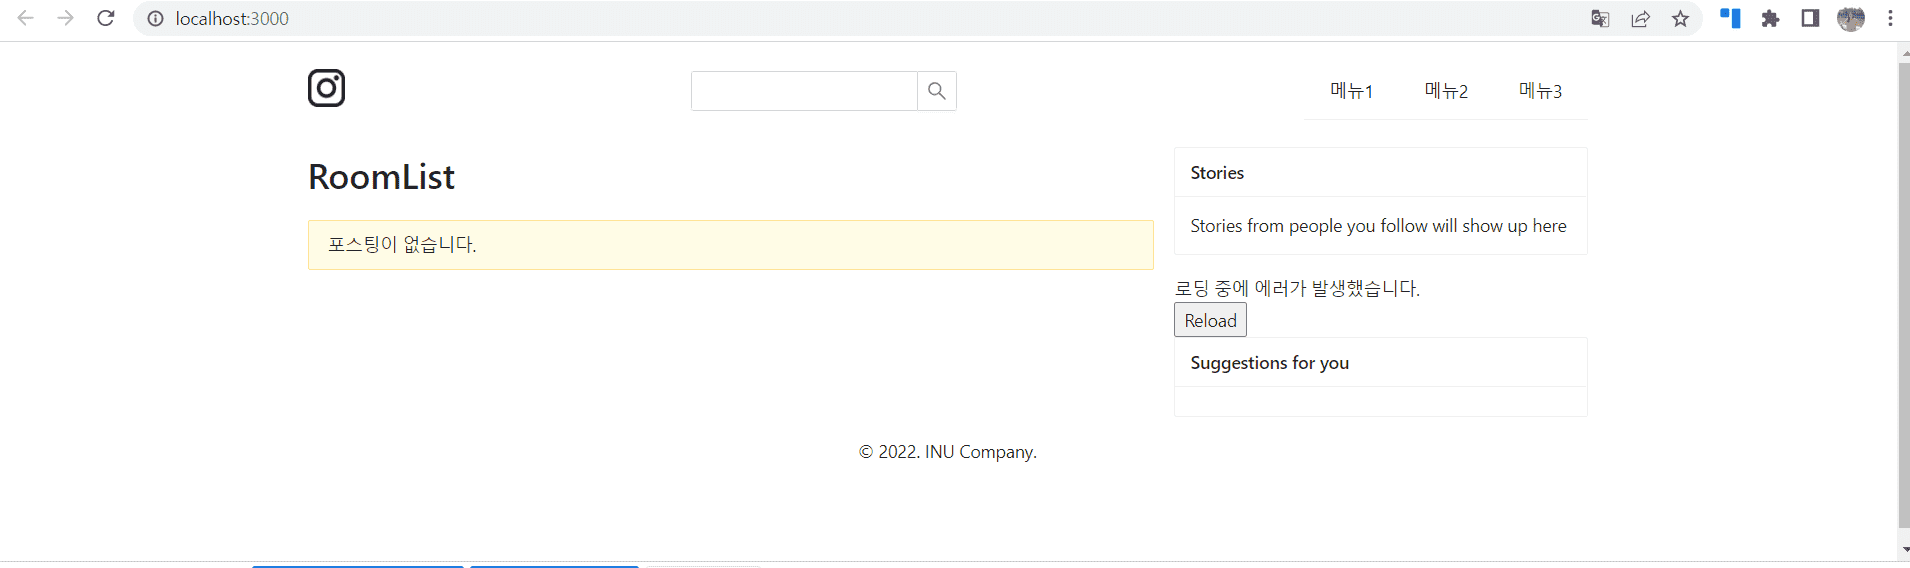
Task: Bookmark this page with the star icon
Action: [1680, 18]
